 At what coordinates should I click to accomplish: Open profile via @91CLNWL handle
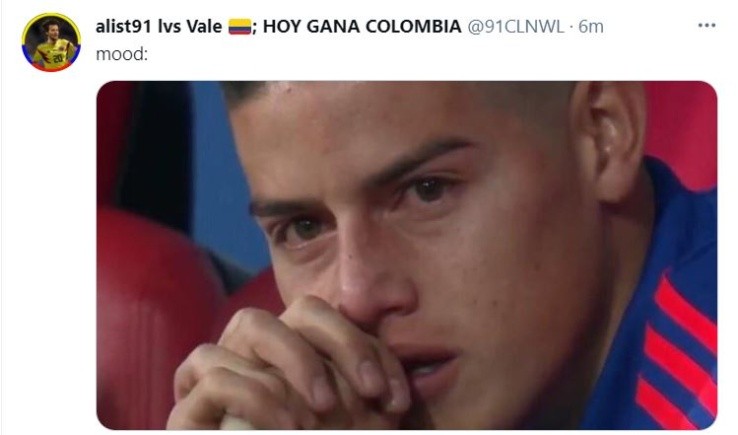(515, 26)
